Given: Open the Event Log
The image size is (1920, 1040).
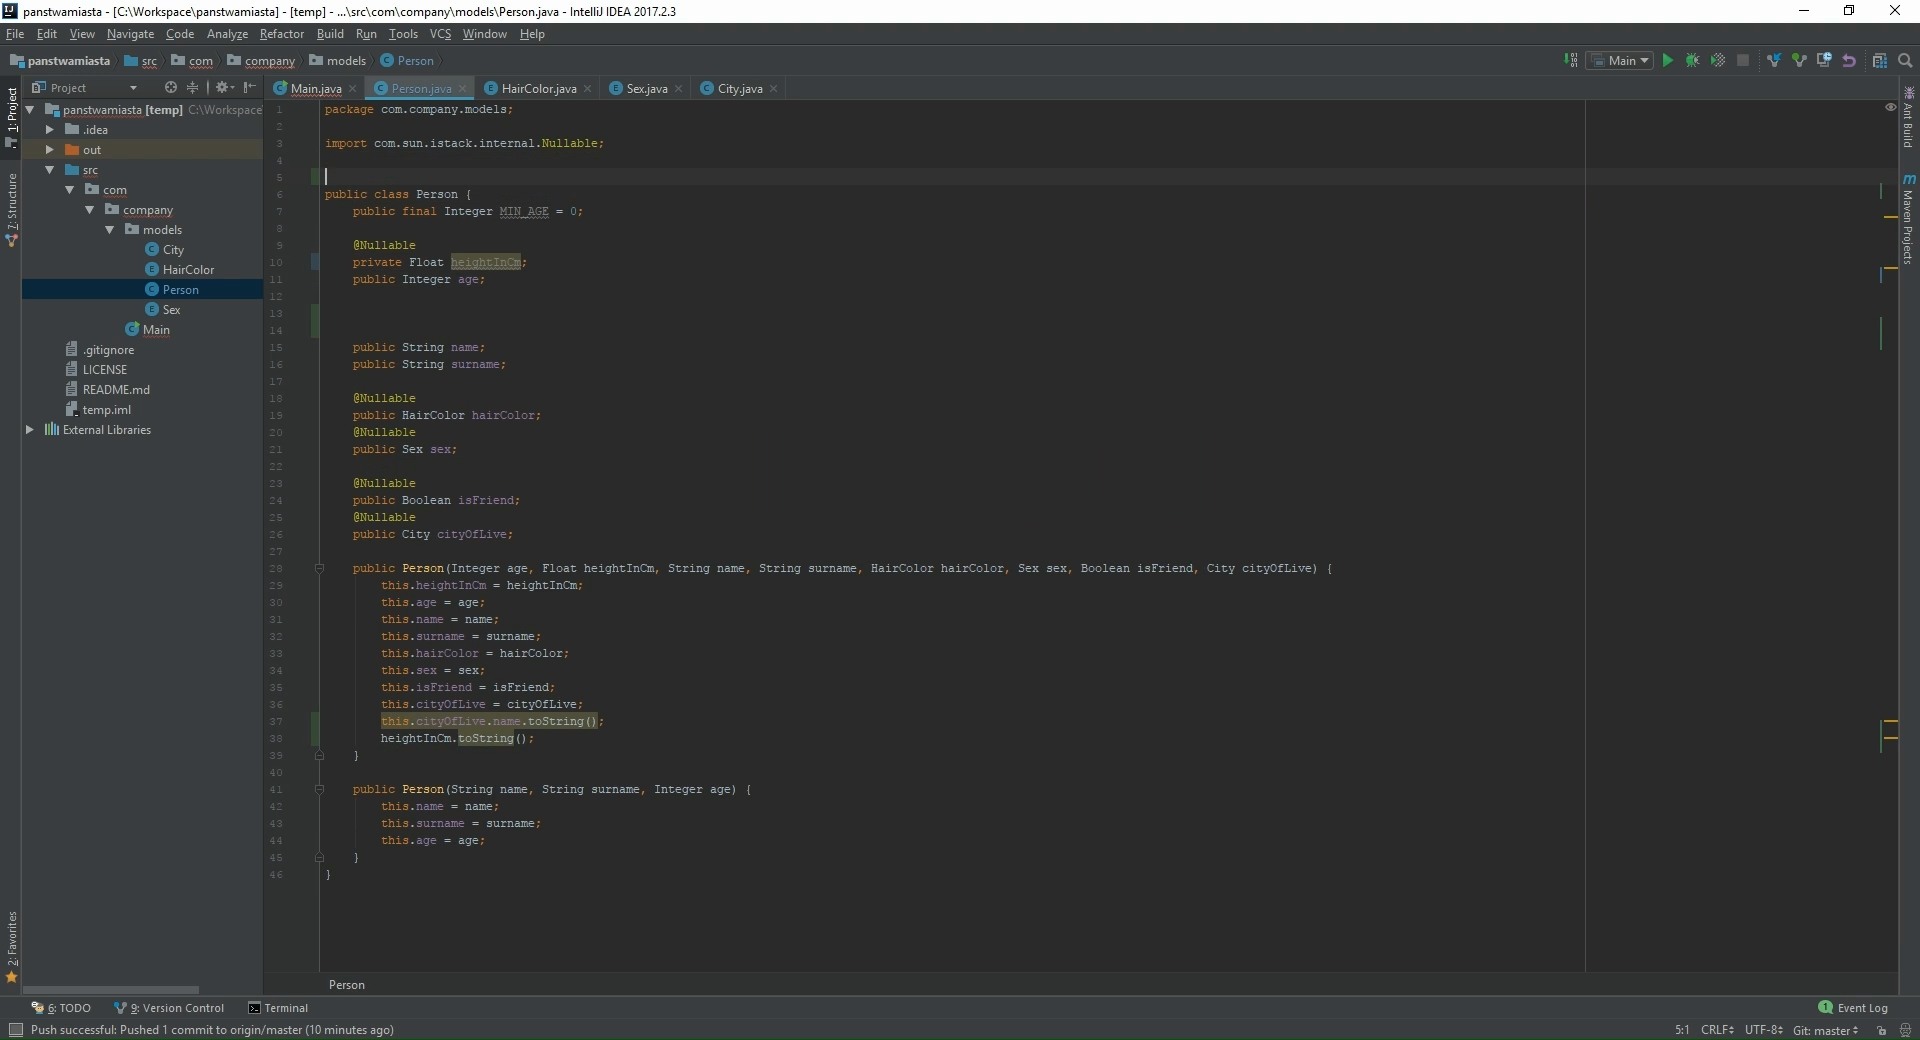Looking at the screenshot, I should (x=1860, y=1008).
